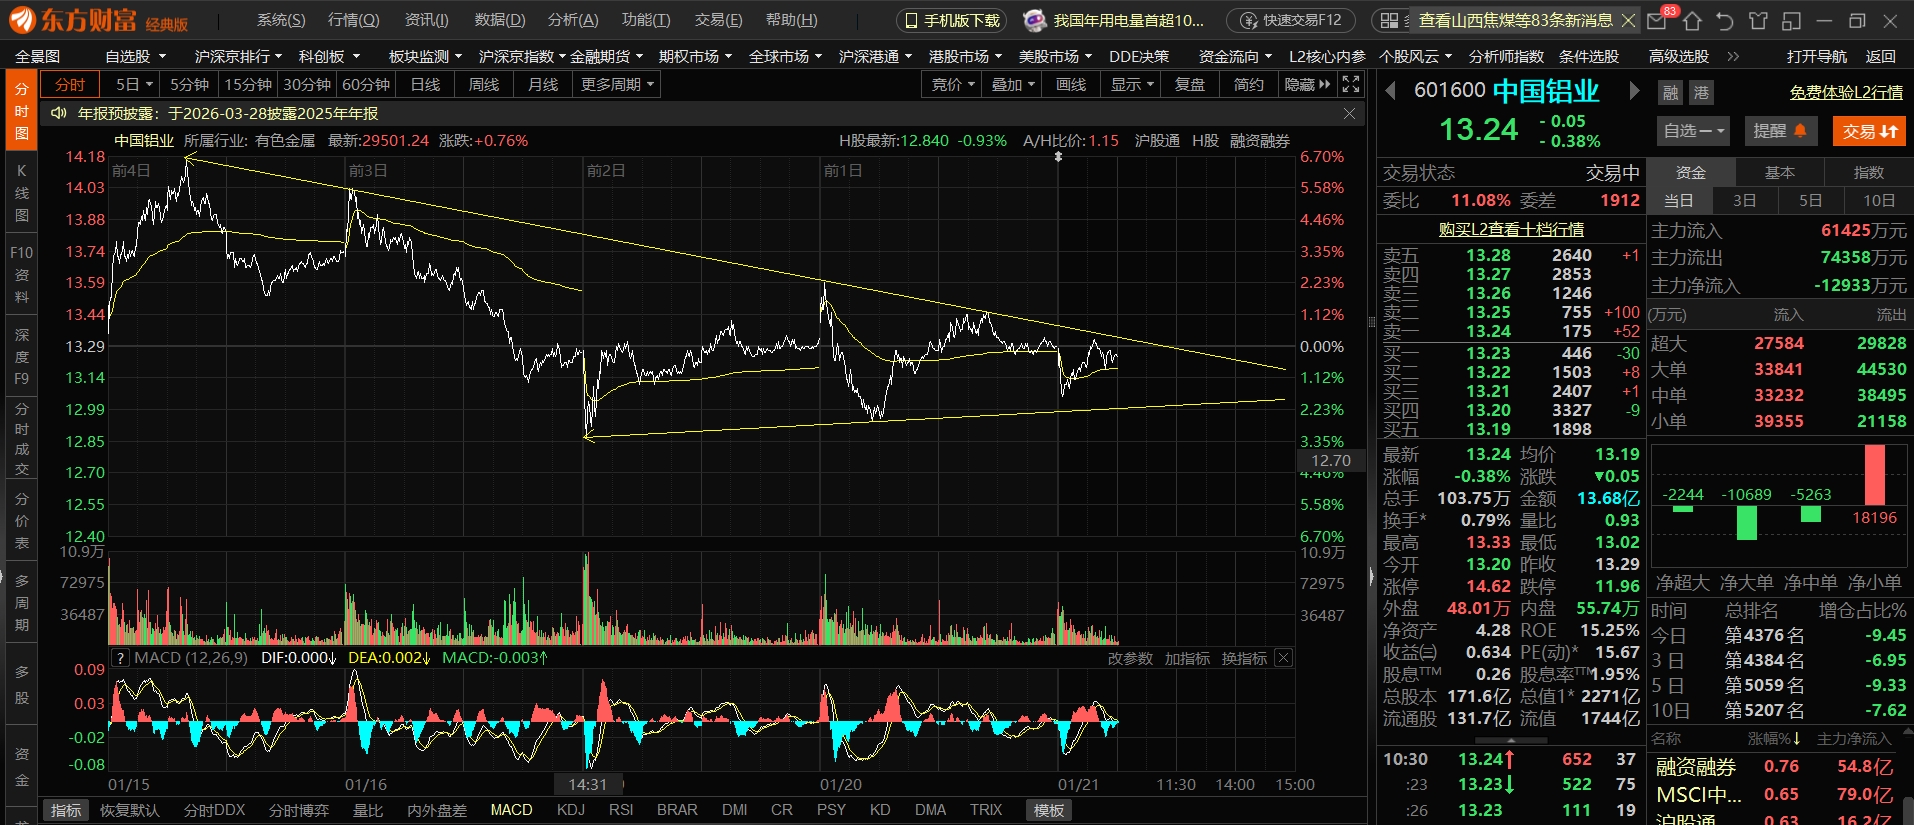Open sidebar 分价表 view
1914x825 pixels.
tap(22, 521)
